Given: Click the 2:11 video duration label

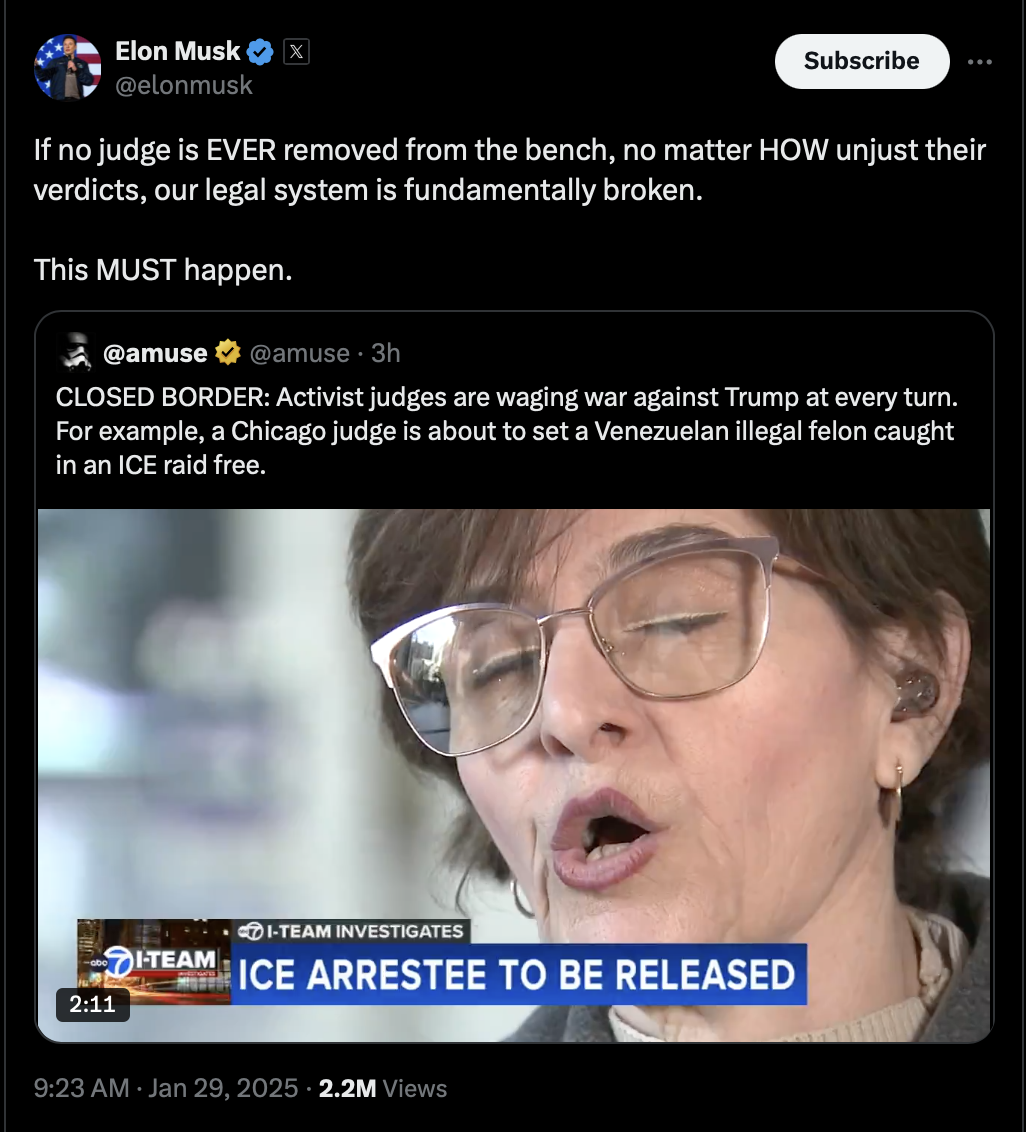Looking at the screenshot, I should tap(92, 1004).
